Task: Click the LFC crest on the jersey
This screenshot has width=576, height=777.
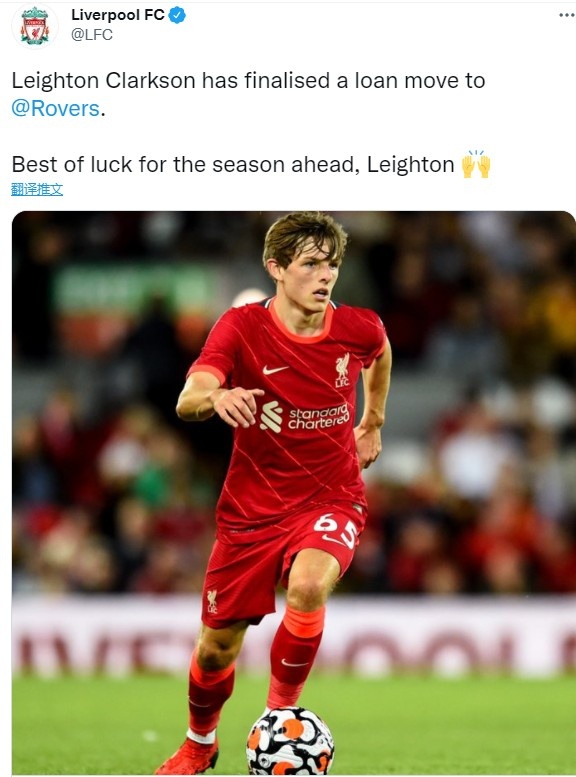Action: [342, 370]
